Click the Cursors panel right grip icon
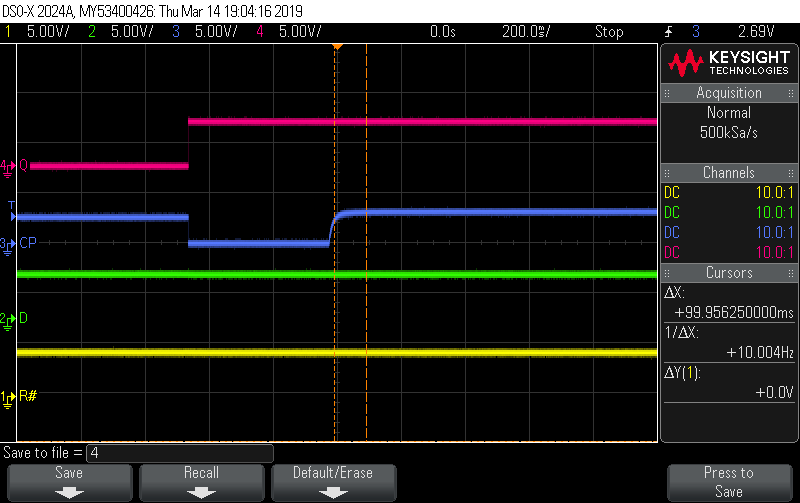The width and height of the screenshot is (800, 503). pyautogui.click(x=790, y=273)
